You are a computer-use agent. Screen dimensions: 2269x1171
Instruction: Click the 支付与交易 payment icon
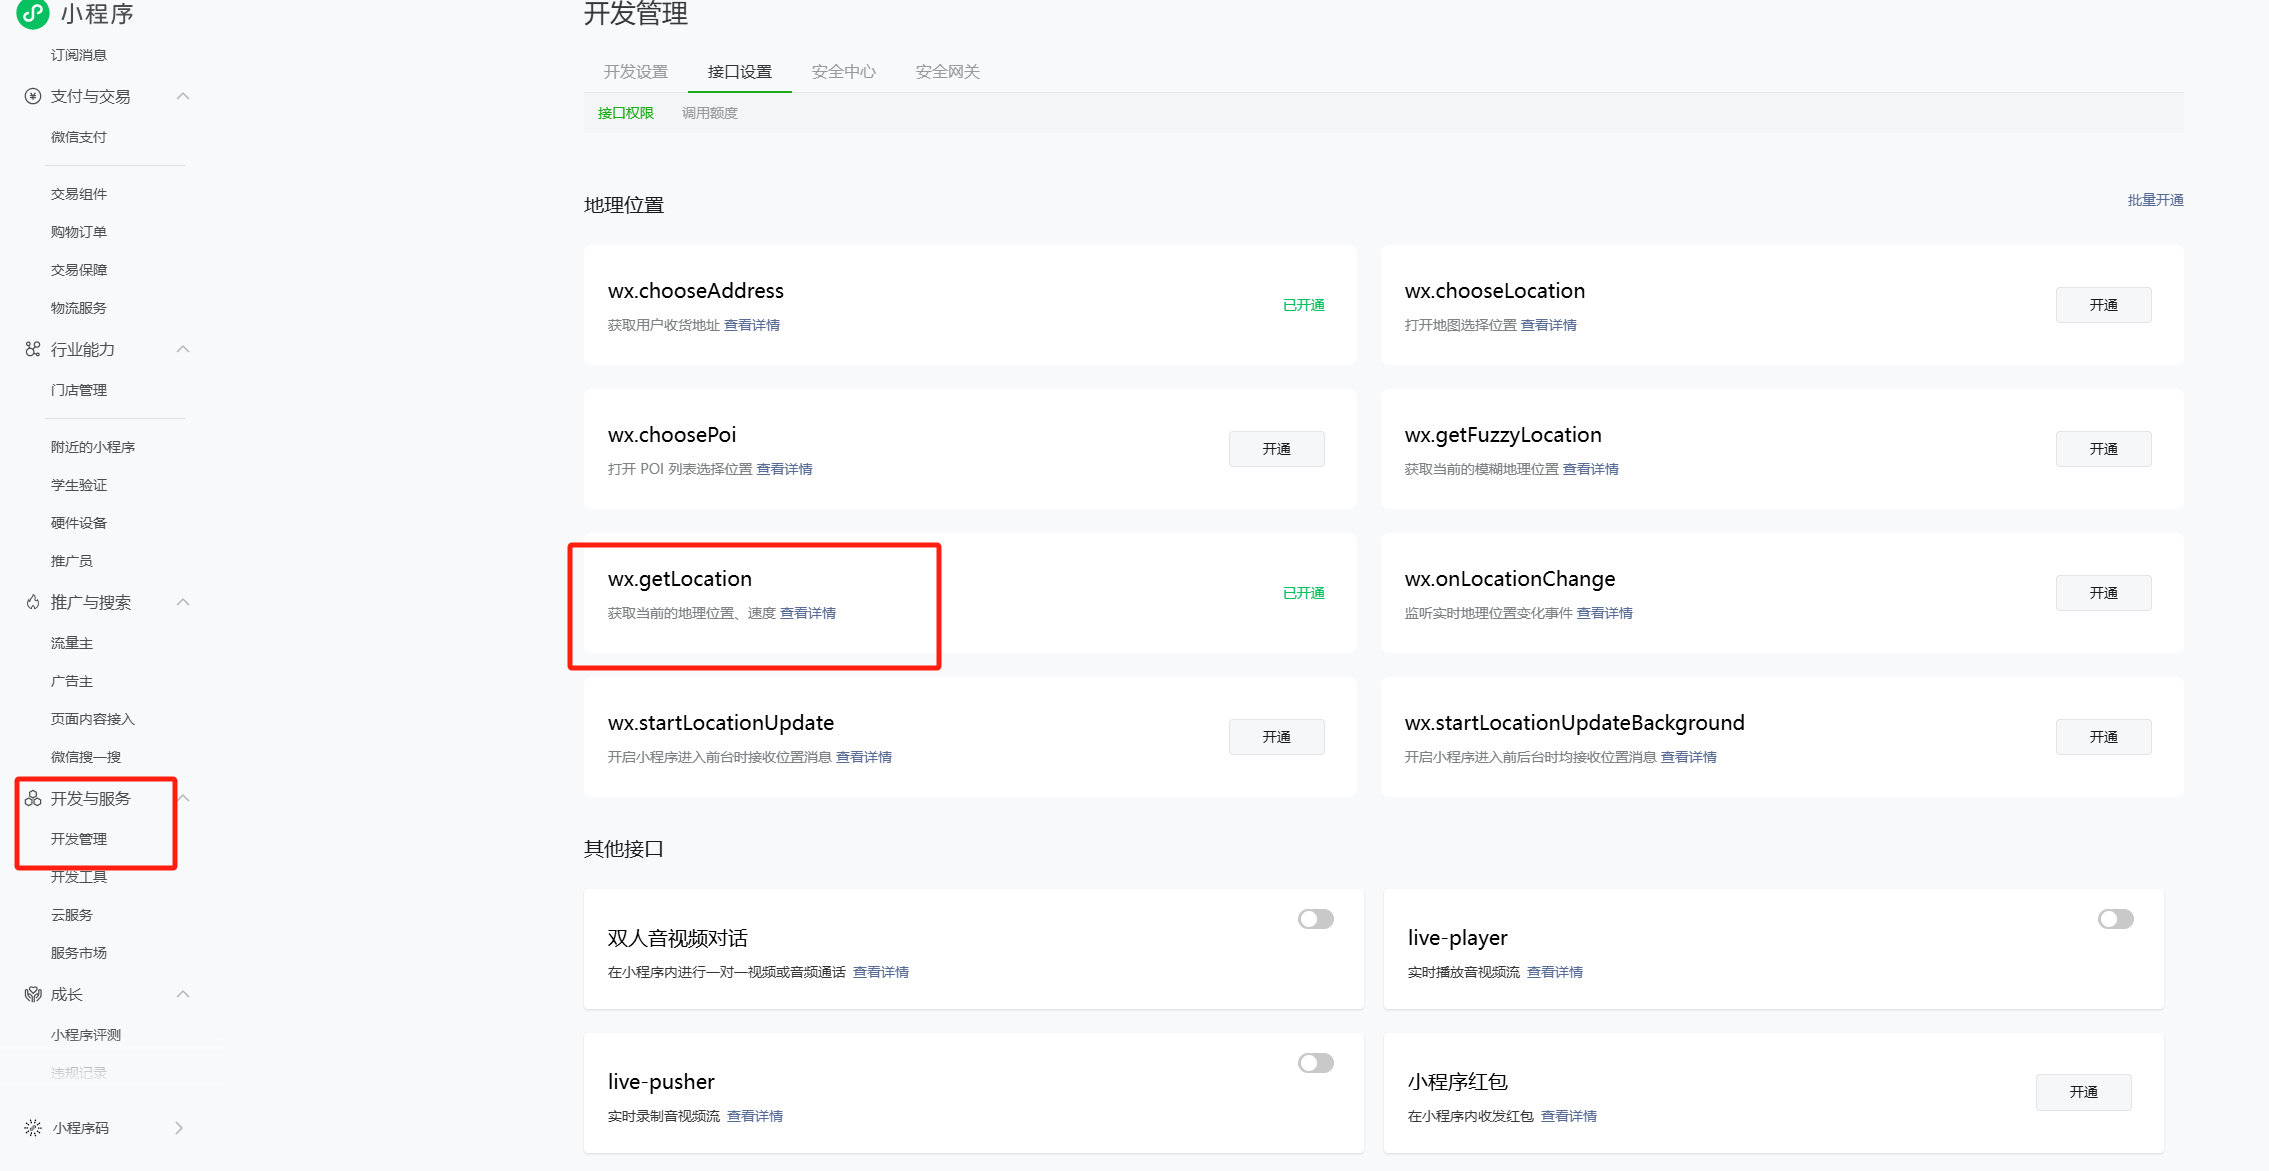(33, 96)
